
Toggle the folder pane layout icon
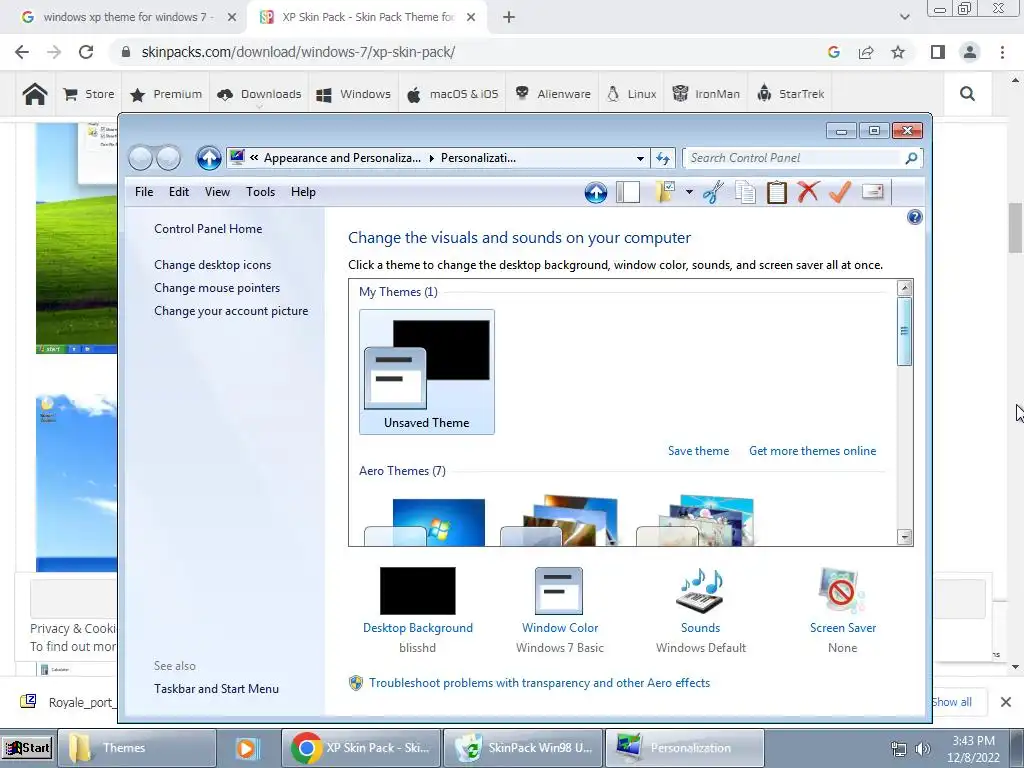(628, 192)
